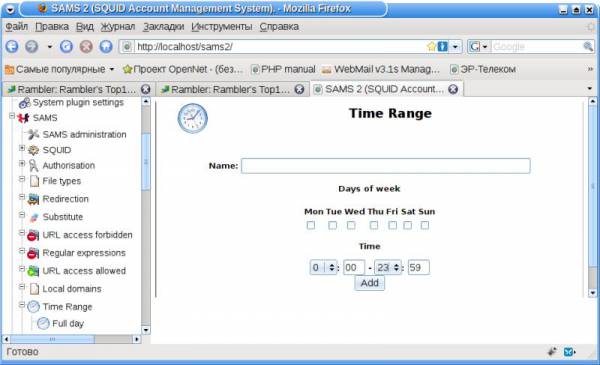Go back with the Back arrow
Image resolution: width=600 pixels, height=365 pixels.
pyautogui.click(x=12, y=47)
